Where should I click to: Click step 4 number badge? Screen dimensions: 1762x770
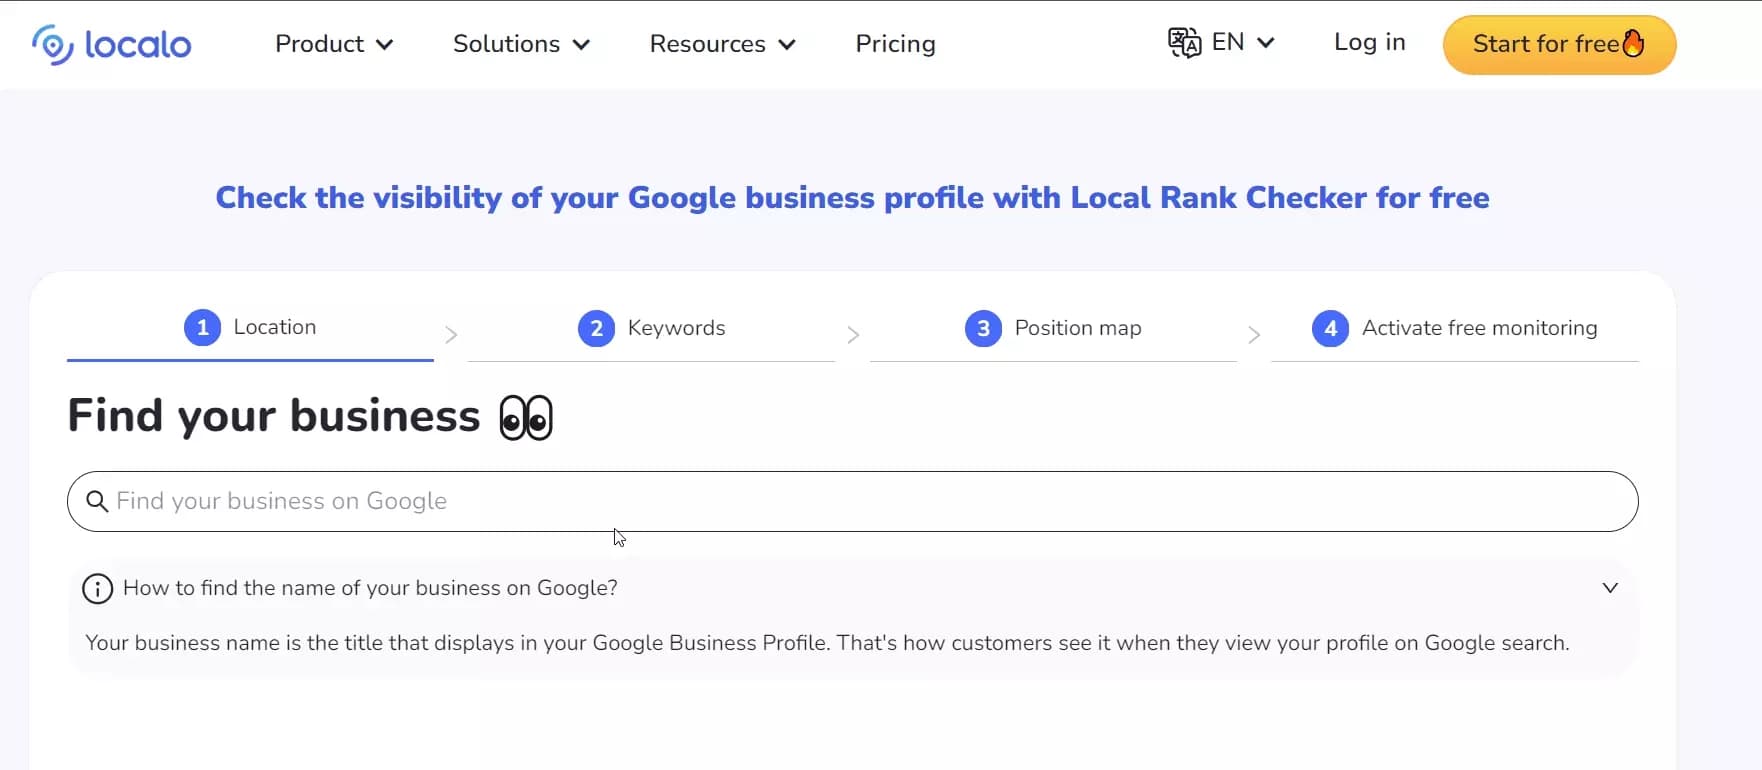[1330, 328]
